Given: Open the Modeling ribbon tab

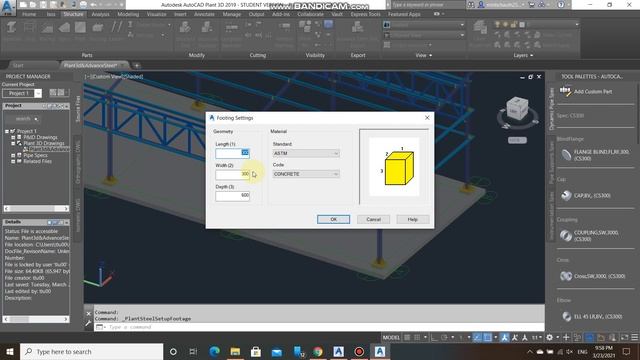Looking at the screenshot, I should click(x=128, y=14).
